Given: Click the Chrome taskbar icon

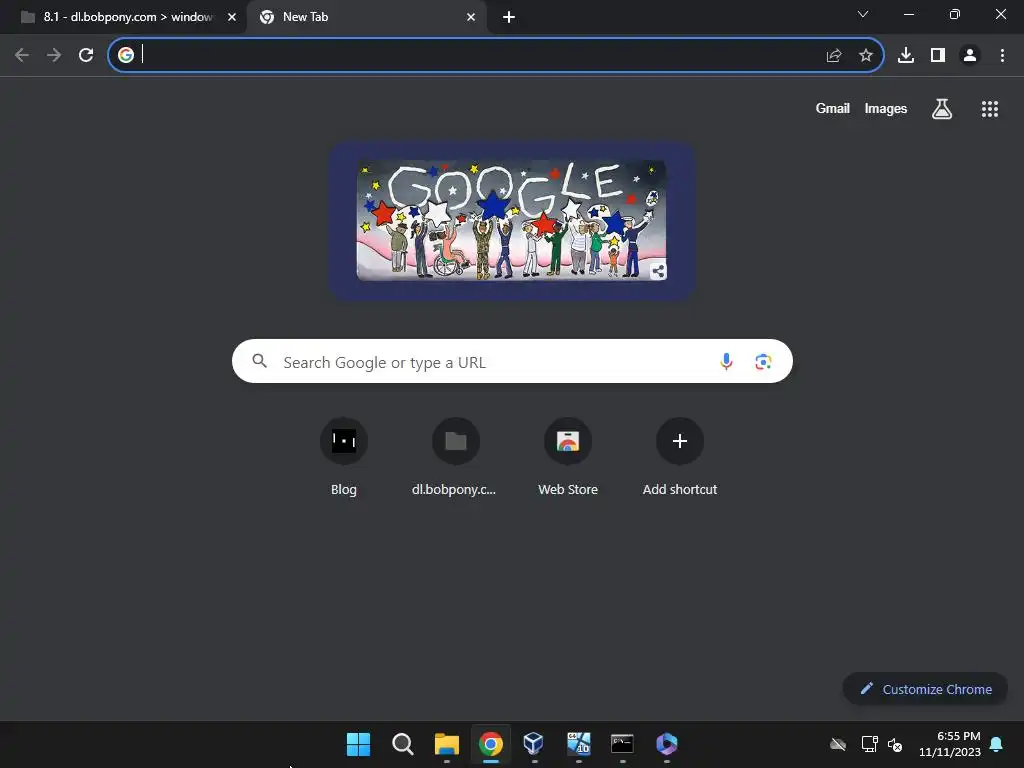Looking at the screenshot, I should click(x=490, y=744).
